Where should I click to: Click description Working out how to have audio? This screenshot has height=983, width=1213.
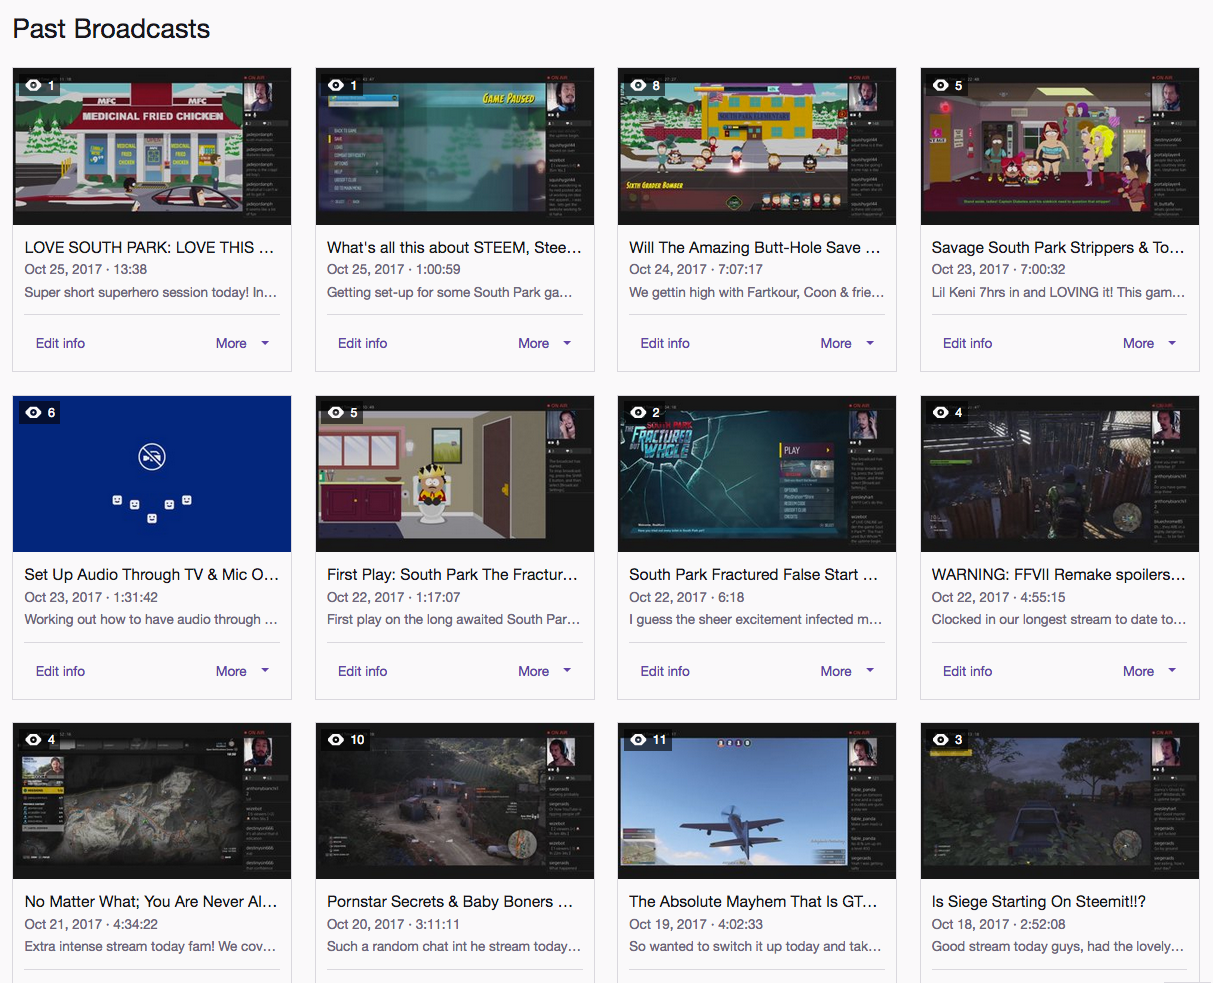tap(151, 619)
